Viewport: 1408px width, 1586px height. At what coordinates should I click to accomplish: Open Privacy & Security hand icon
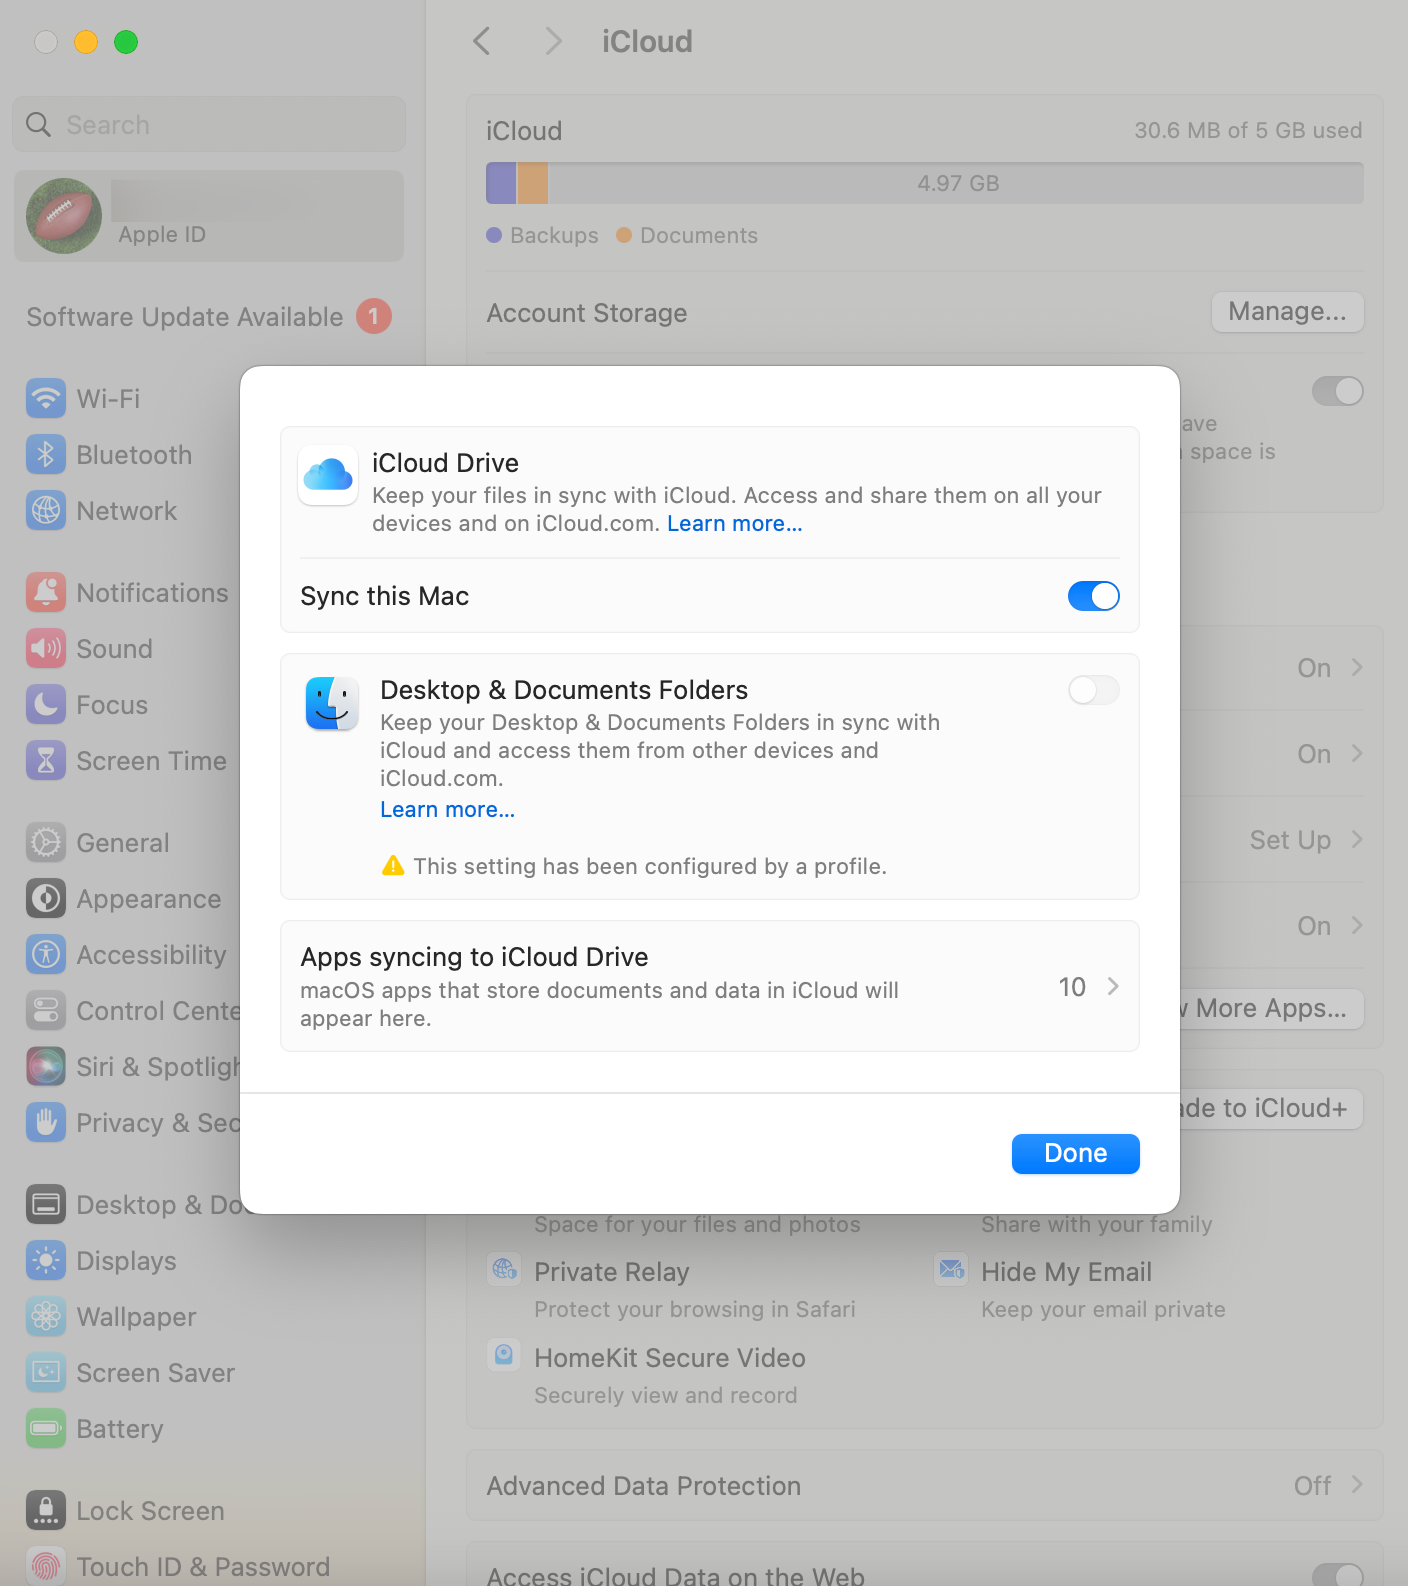click(x=46, y=1122)
